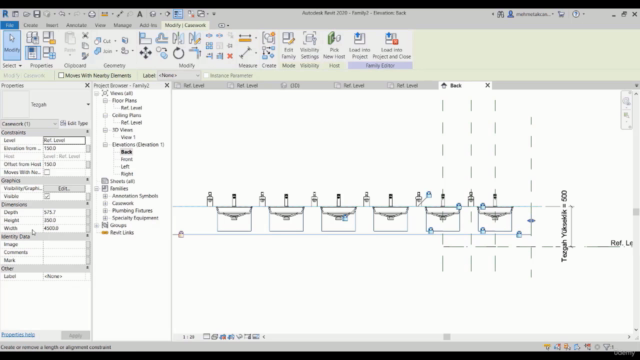Click the Offset tool icon
The height and width of the screenshot is (360, 640).
162,39
